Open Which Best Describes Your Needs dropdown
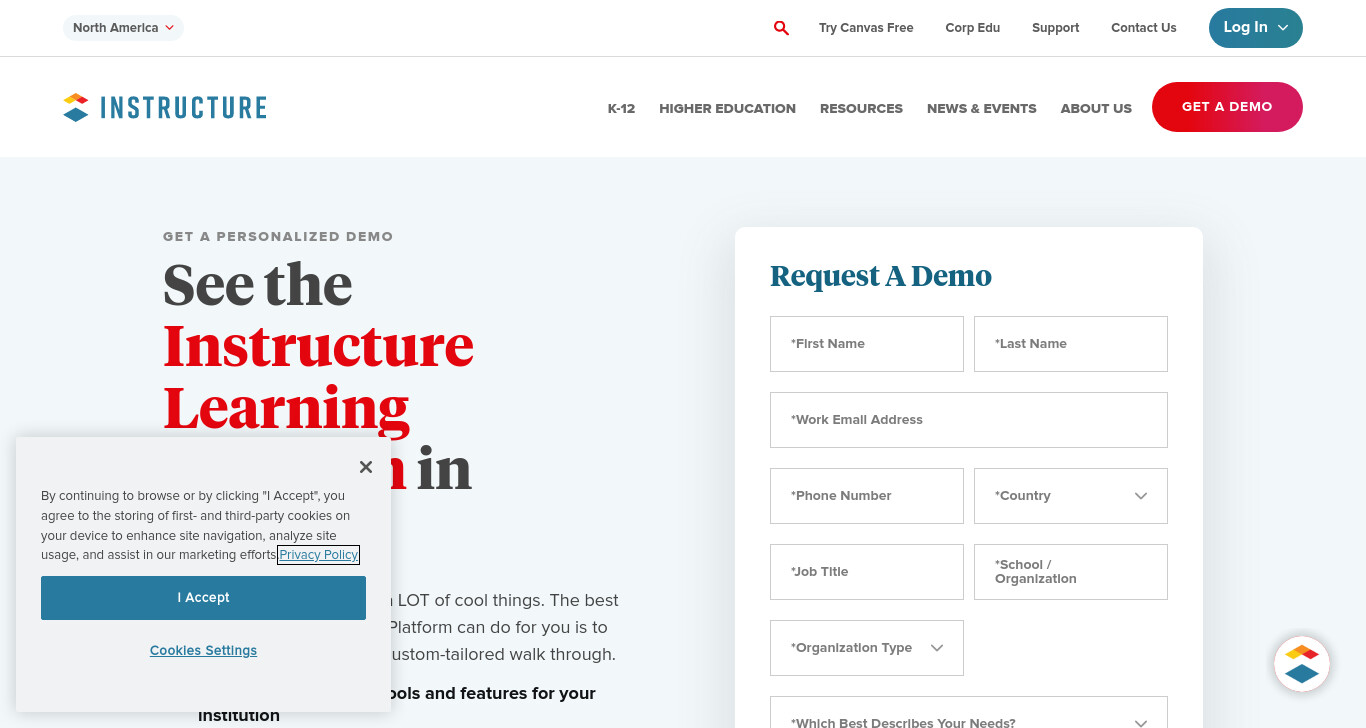Viewport: 1366px width, 728px height. (x=969, y=714)
